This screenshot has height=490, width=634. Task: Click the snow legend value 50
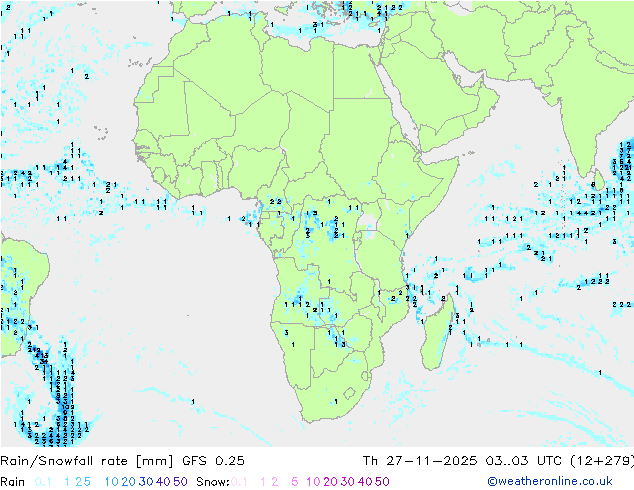(382, 482)
